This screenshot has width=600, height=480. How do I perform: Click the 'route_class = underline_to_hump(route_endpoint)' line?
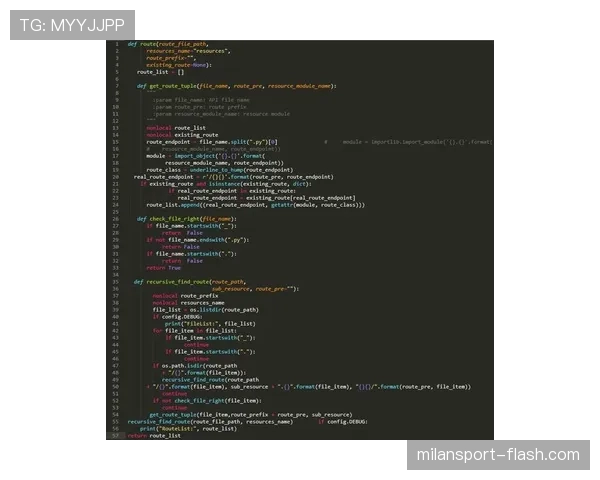coord(220,170)
